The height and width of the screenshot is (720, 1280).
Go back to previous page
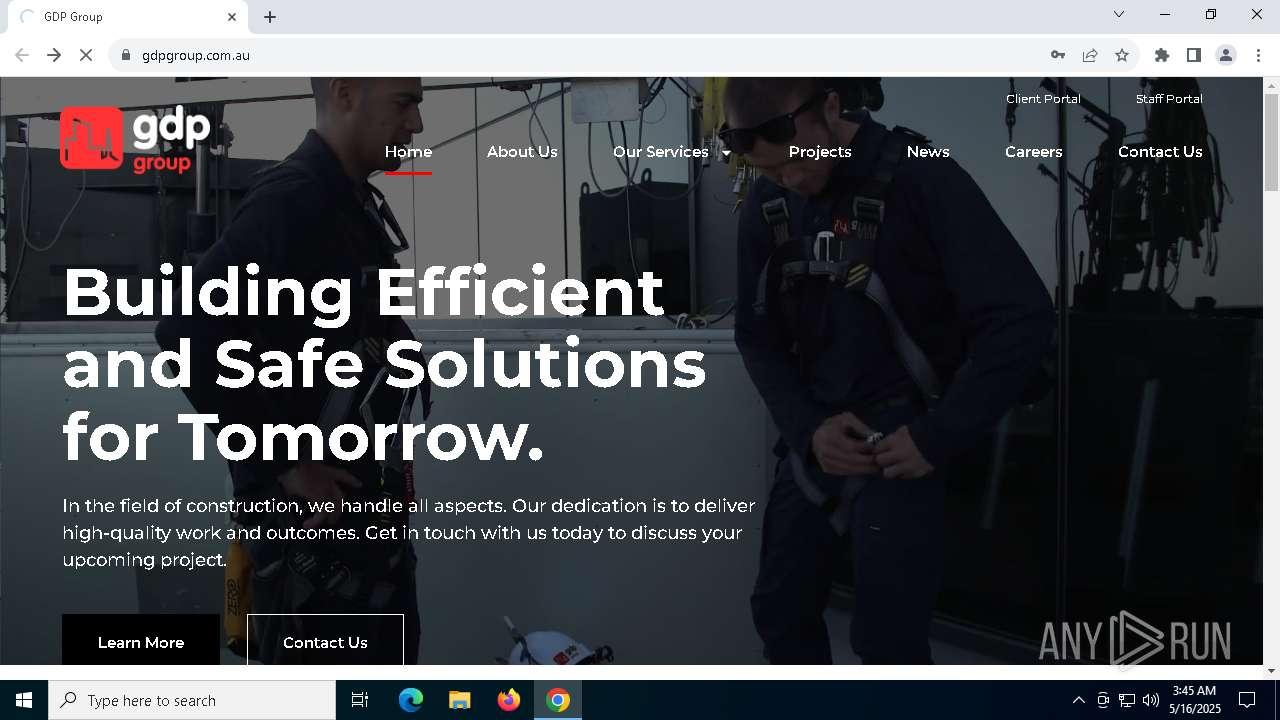point(22,55)
